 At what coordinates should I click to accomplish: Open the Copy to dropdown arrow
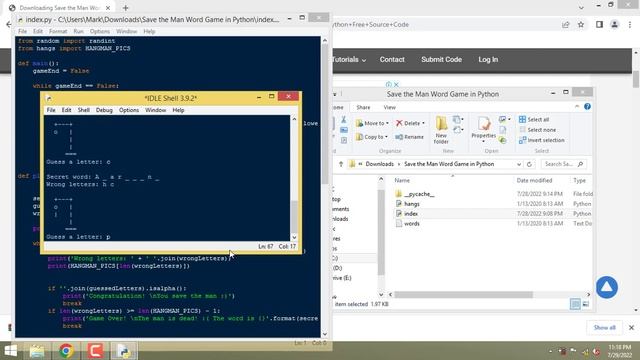tap(386, 137)
